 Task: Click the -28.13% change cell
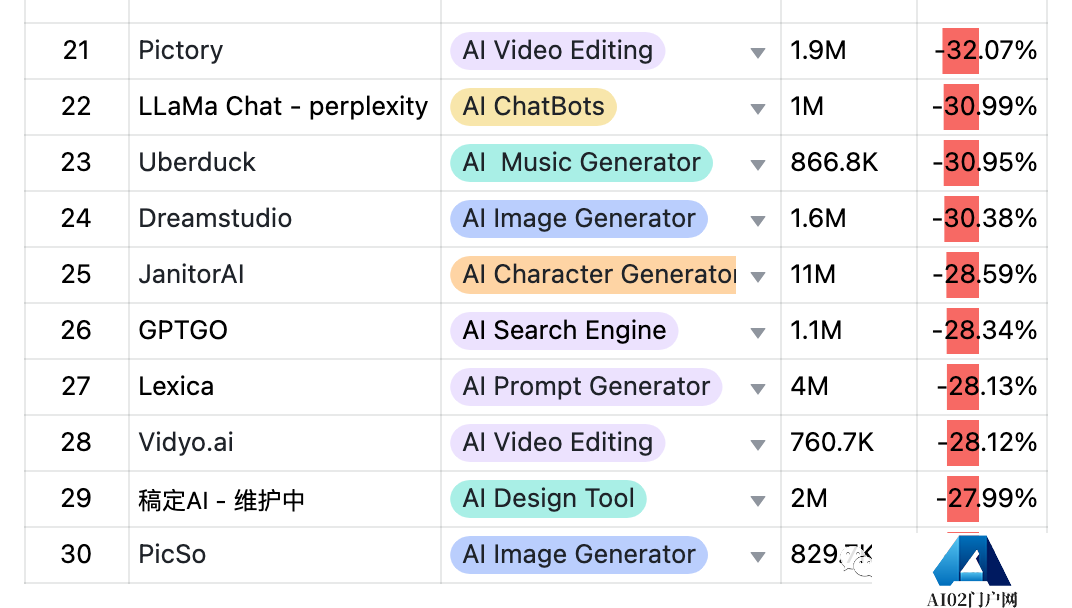point(982,388)
